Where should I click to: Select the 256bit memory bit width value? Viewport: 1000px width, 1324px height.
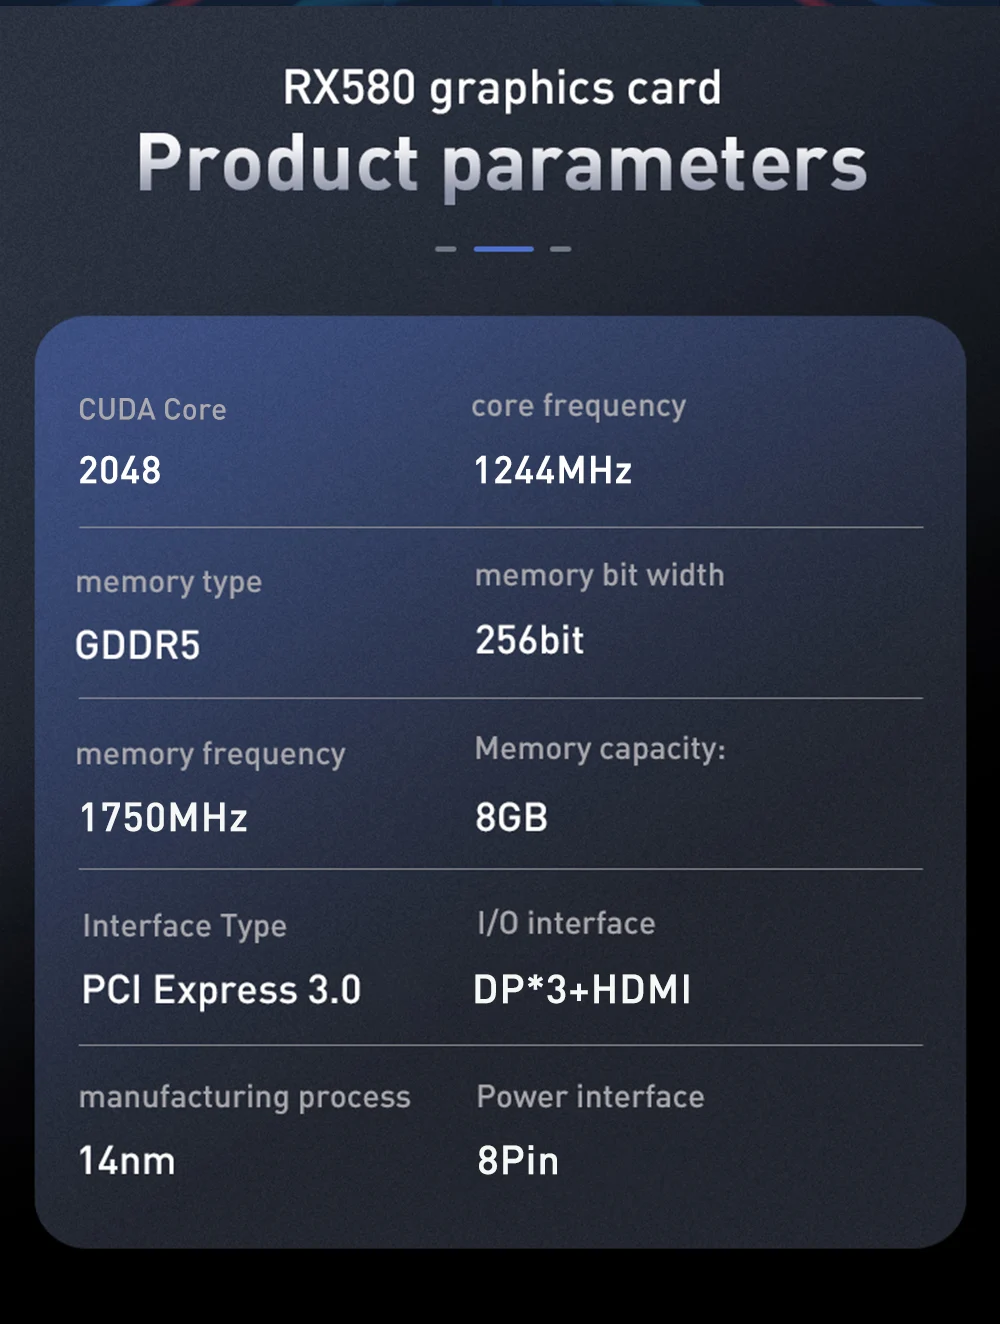click(x=530, y=640)
